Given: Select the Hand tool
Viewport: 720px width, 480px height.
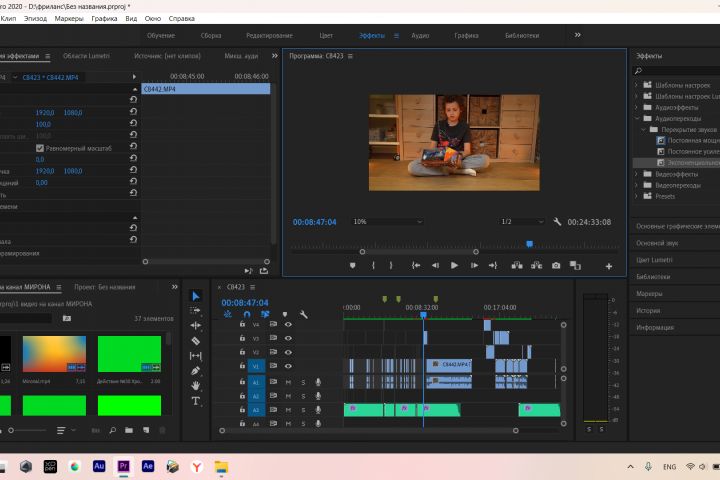Looking at the screenshot, I should tap(196, 386).
